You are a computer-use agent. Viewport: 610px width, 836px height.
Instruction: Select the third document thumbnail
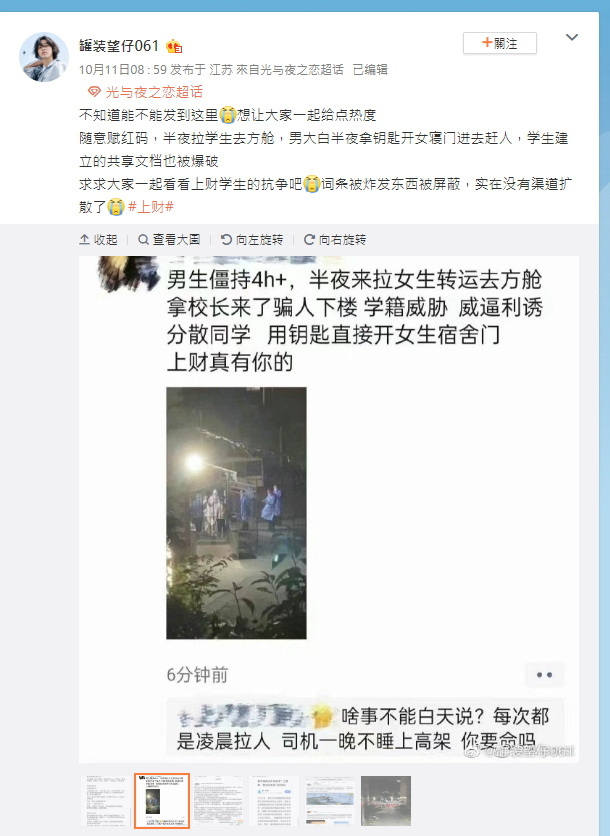click(218, 801)
